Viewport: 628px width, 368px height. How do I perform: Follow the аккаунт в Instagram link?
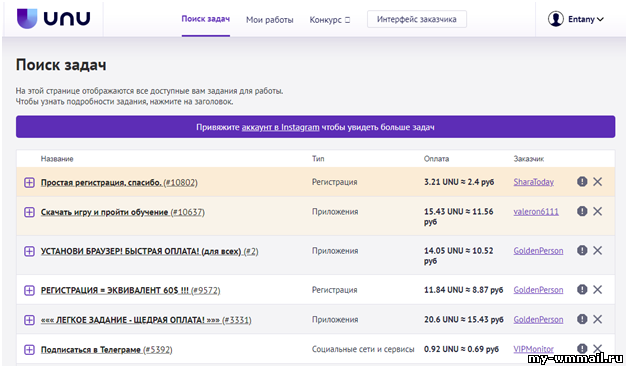tap(280, 127)
